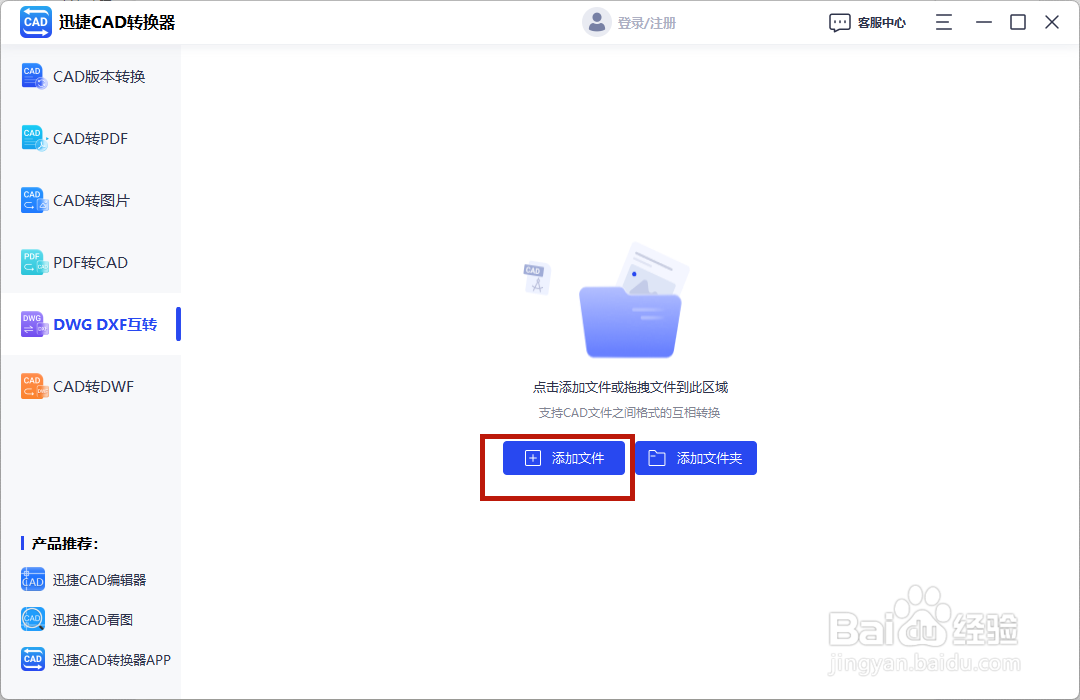Viewport: 1080px width, 700px height.
Task: Open the CAD转PDF conversion mode
Action: pyautogui.click(x=33, y=138)
